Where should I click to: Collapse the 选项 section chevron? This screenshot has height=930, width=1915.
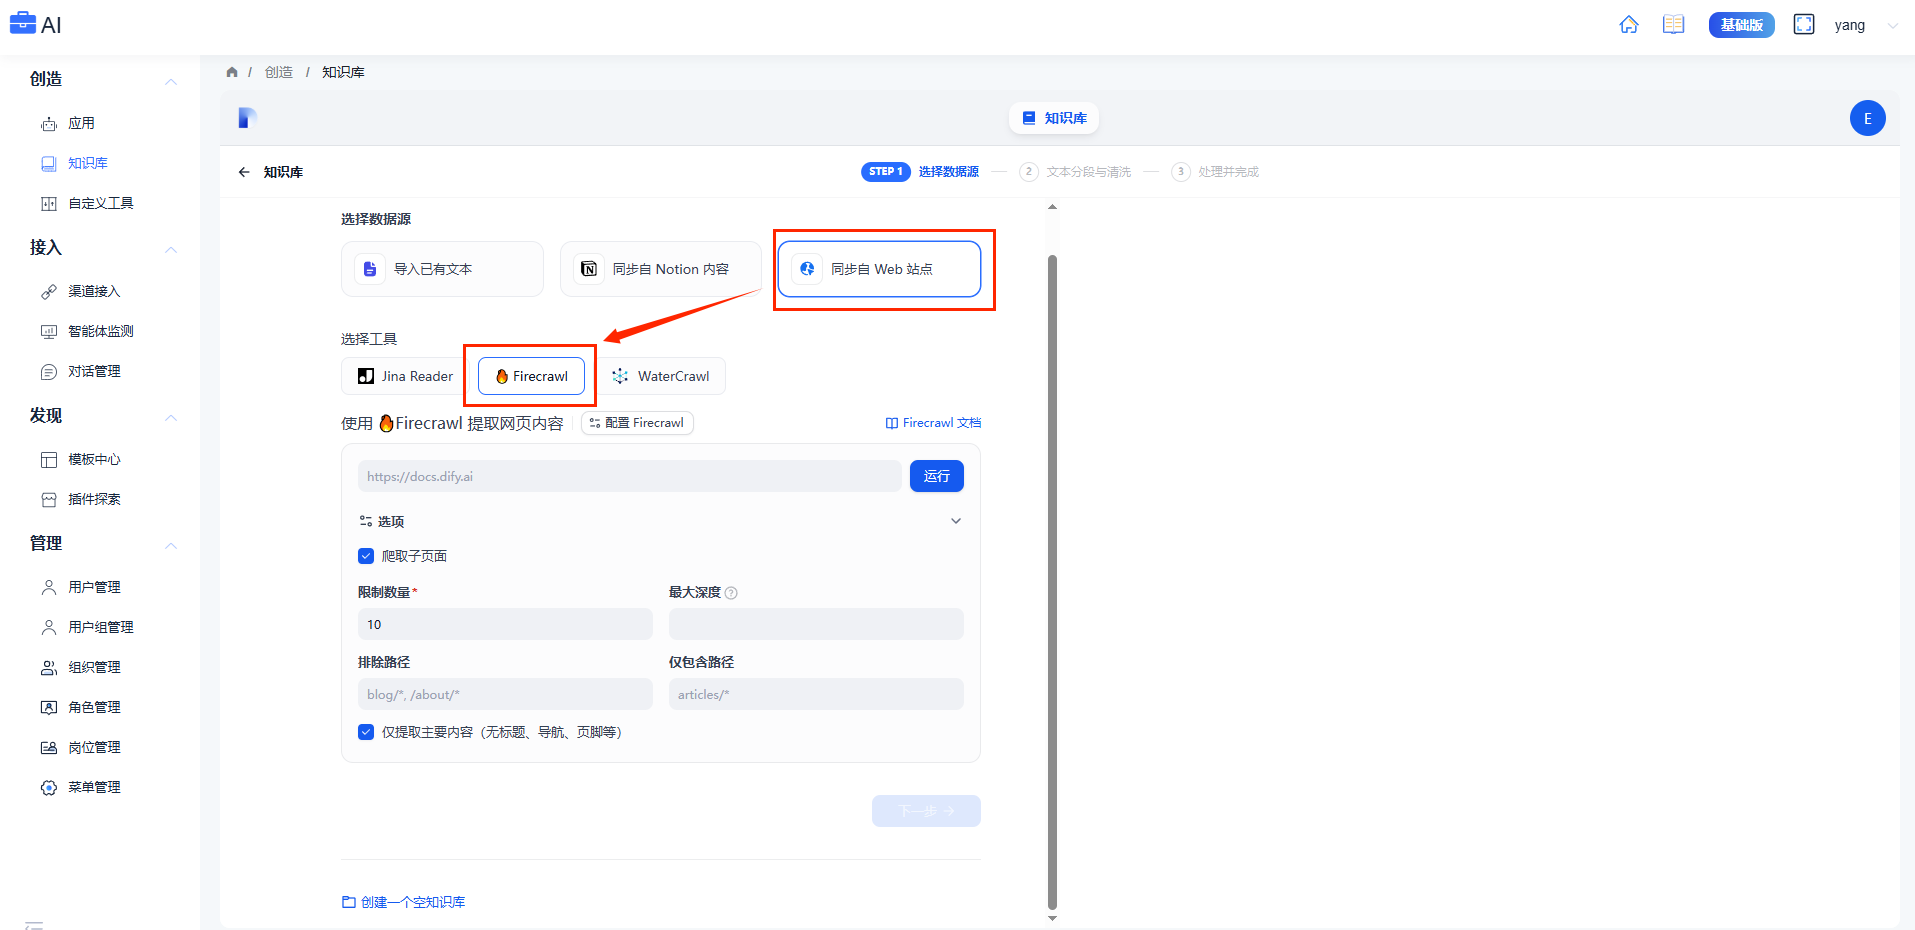click(x=955, y=521)
